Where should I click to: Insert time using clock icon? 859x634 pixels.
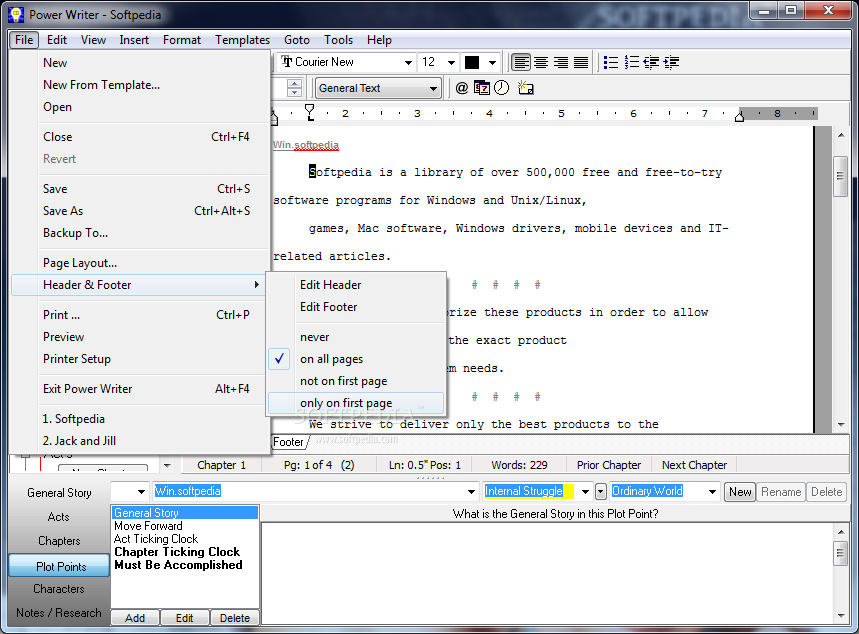tap(501, 88)
